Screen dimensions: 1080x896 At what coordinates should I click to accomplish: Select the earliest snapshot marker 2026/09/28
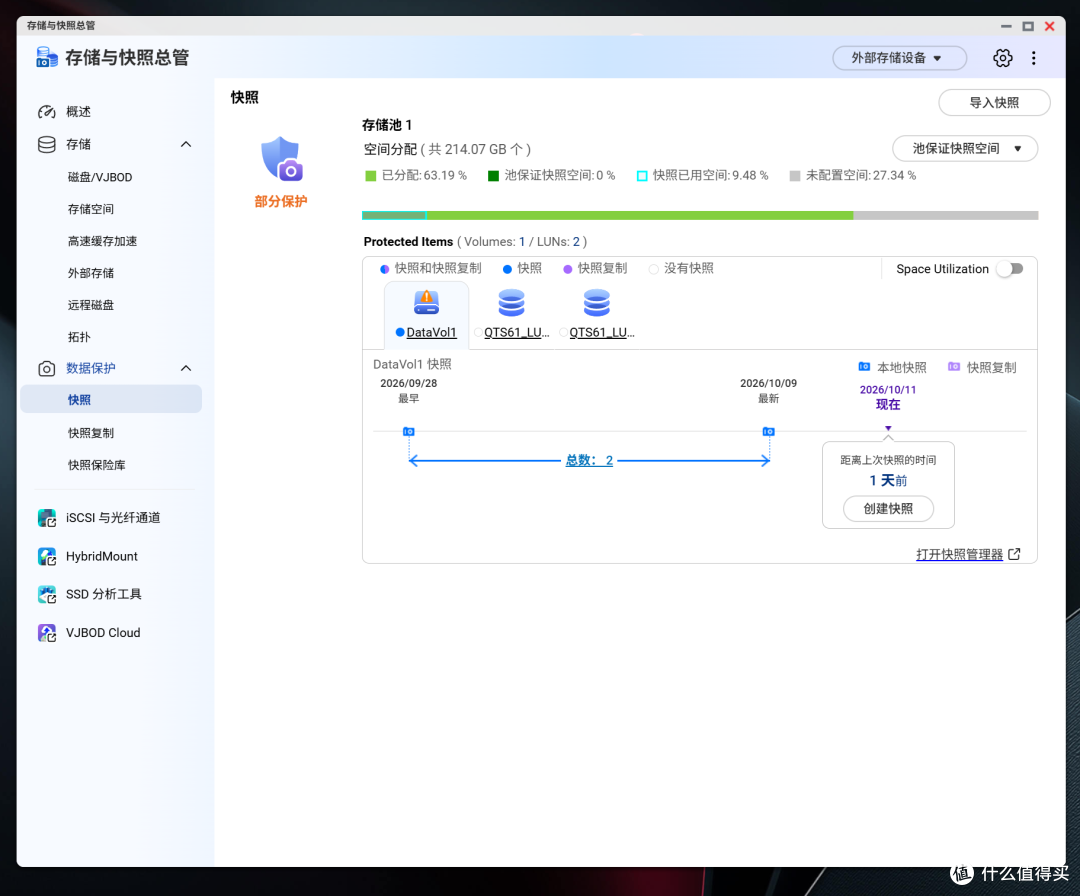coord(408,432)
